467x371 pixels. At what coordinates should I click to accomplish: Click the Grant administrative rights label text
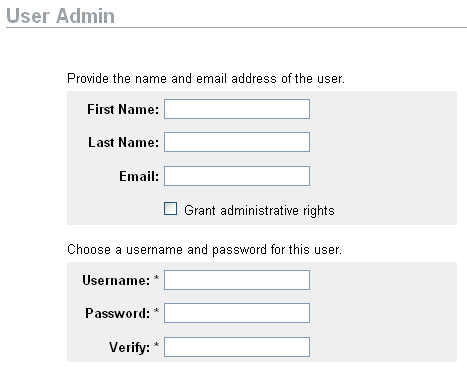[259, 211]
